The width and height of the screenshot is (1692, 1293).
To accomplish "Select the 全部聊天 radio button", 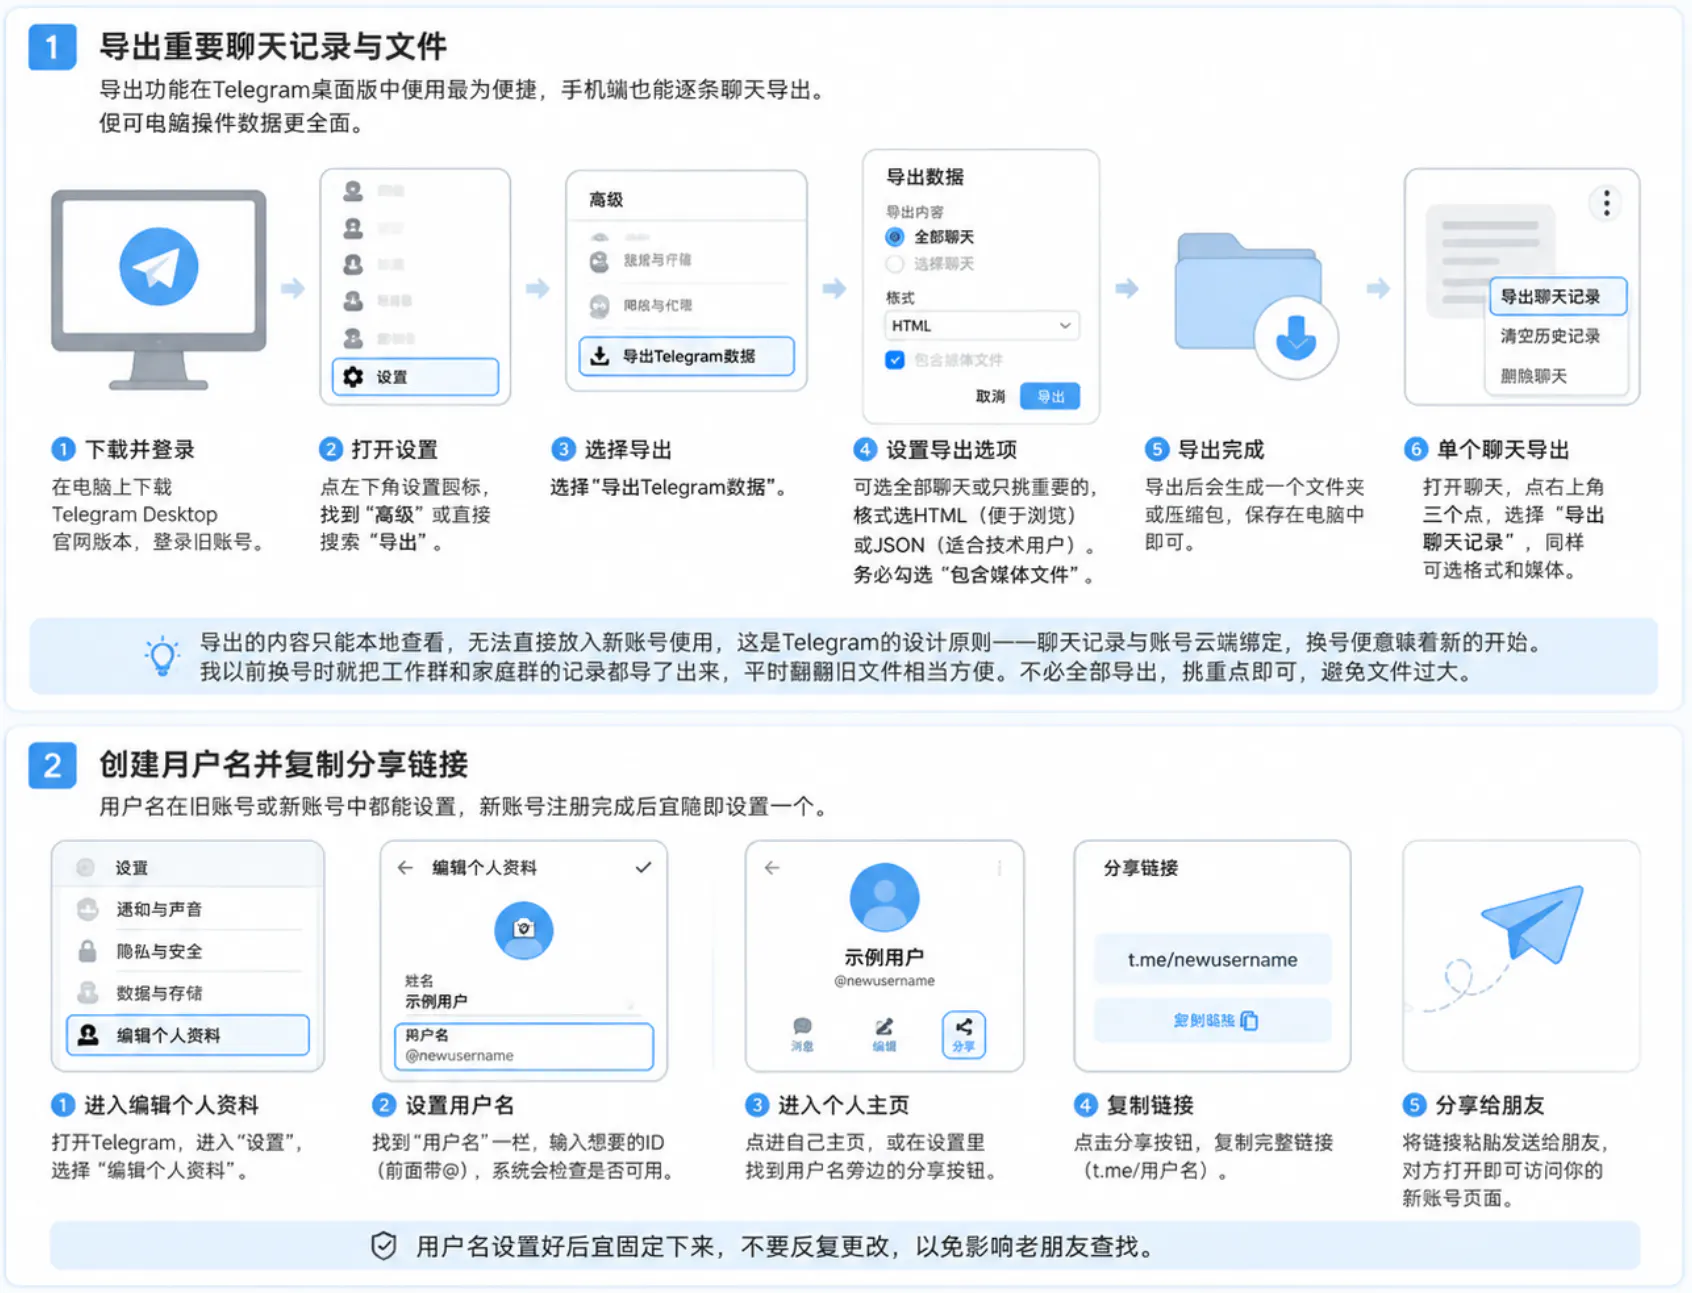I will [x=895, y=237].
